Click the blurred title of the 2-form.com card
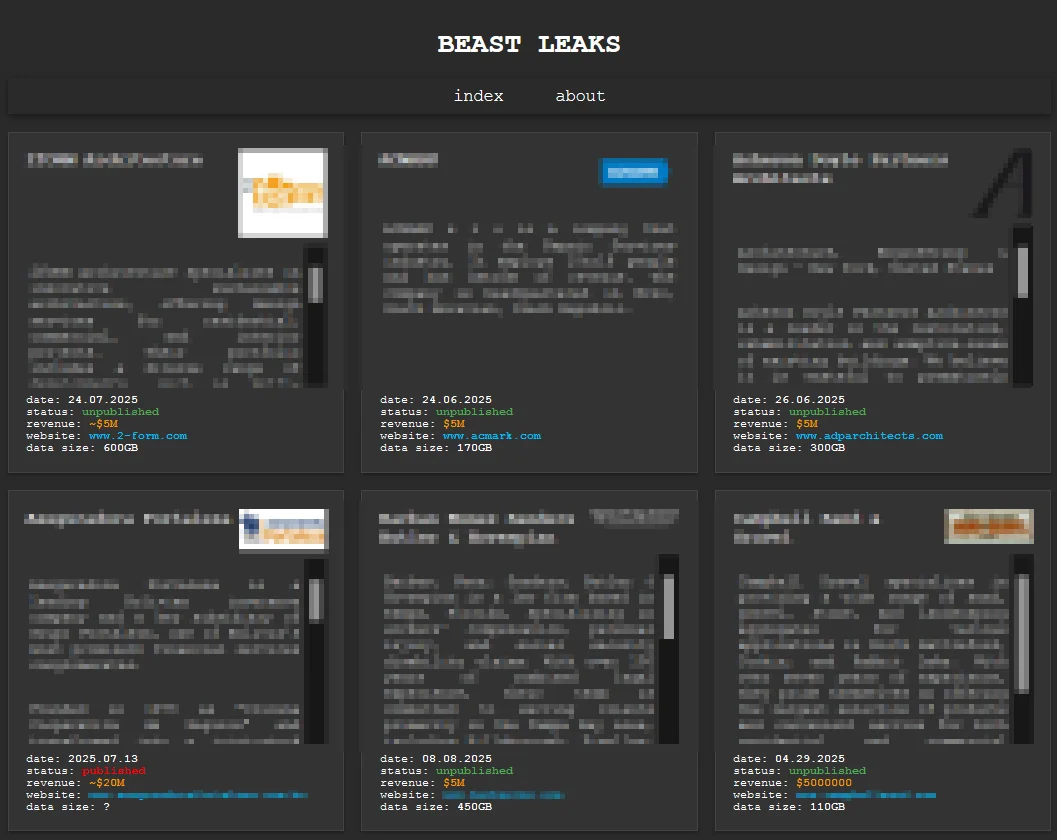This screenshot has width=1057, height=840. pyautogui.click(x=115, y=160)
